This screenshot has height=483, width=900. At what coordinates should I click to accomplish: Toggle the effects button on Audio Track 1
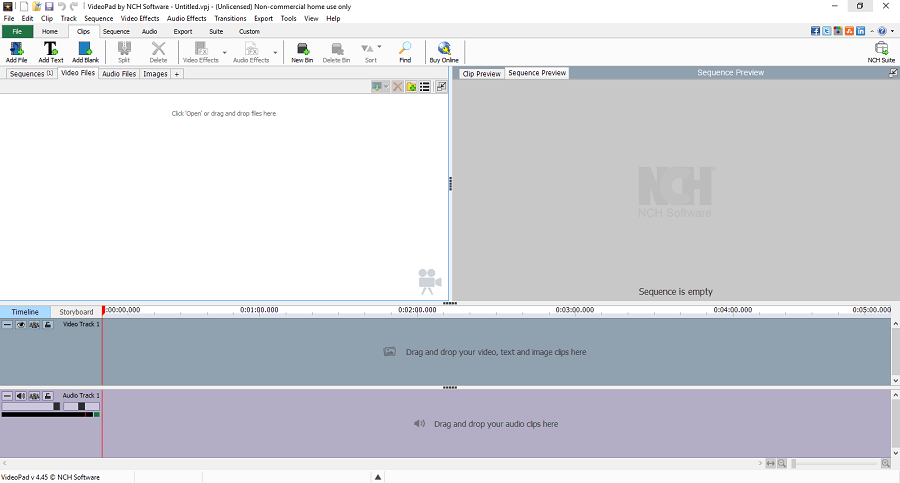tap(34, 396)
